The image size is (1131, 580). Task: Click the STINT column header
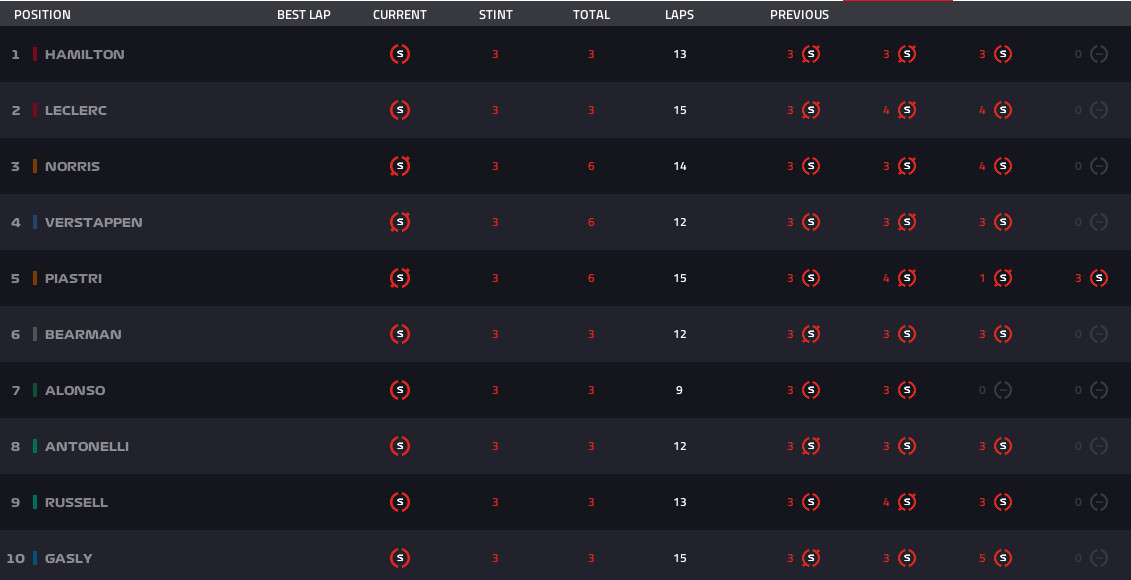[496, 14]
